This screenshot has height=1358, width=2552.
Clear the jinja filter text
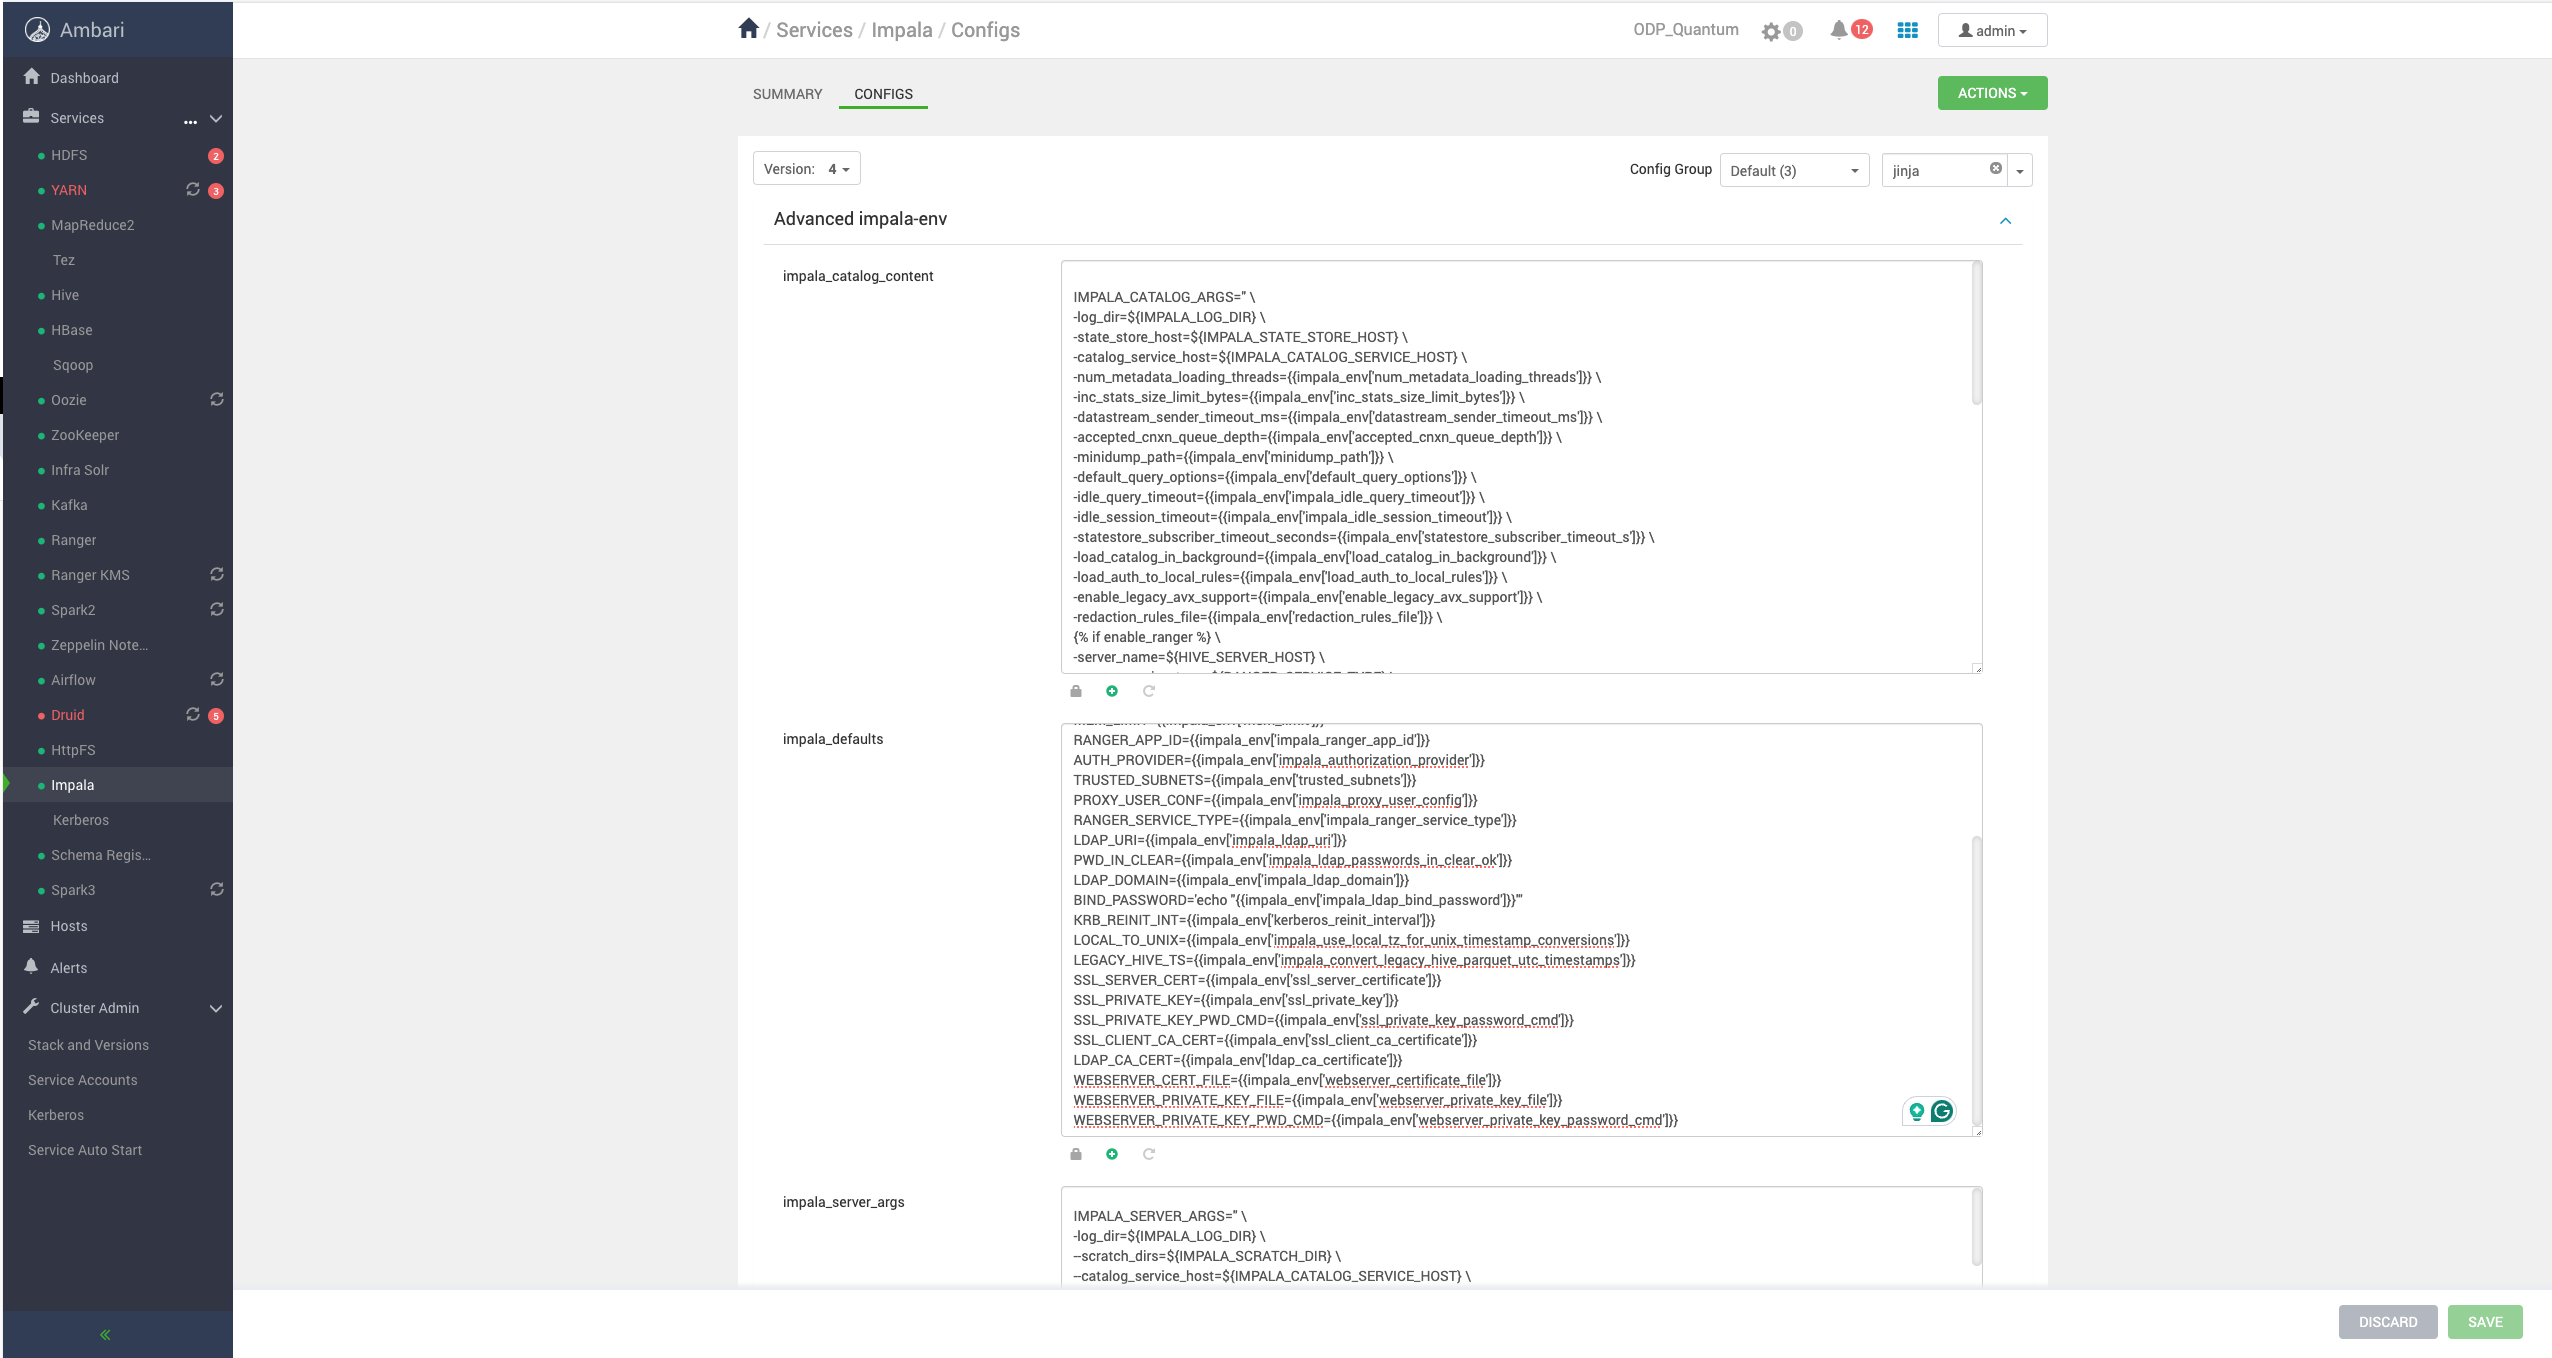pos(1995,168)
